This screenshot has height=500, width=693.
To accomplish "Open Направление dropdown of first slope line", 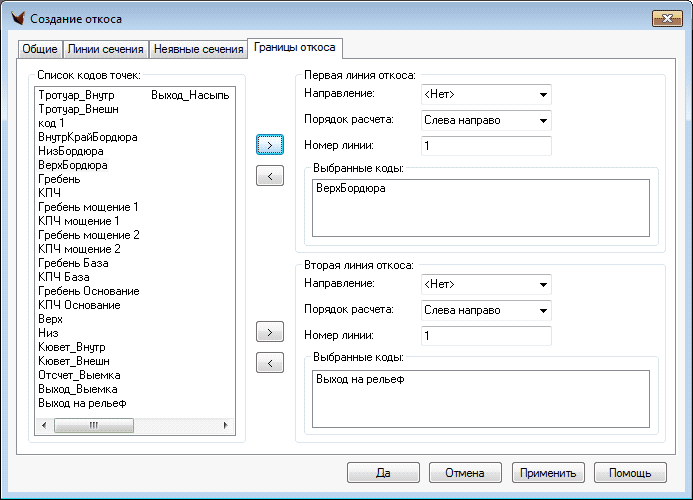I will [486, 94].
